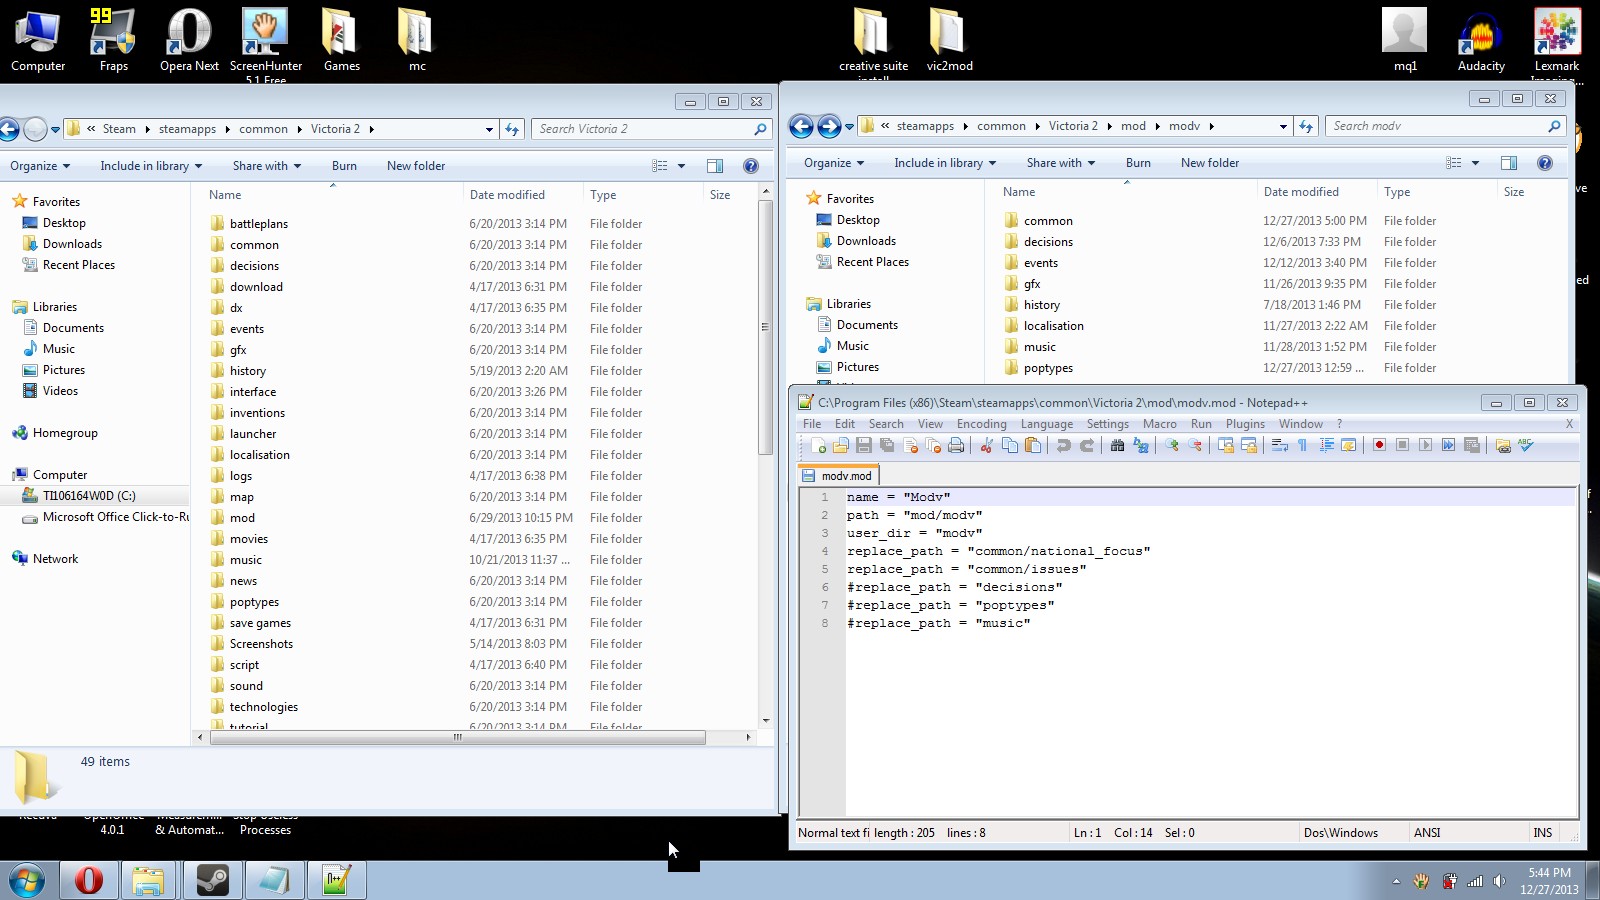Click the Zoom Out icon in Notepad++

[x=1195, y=446]
